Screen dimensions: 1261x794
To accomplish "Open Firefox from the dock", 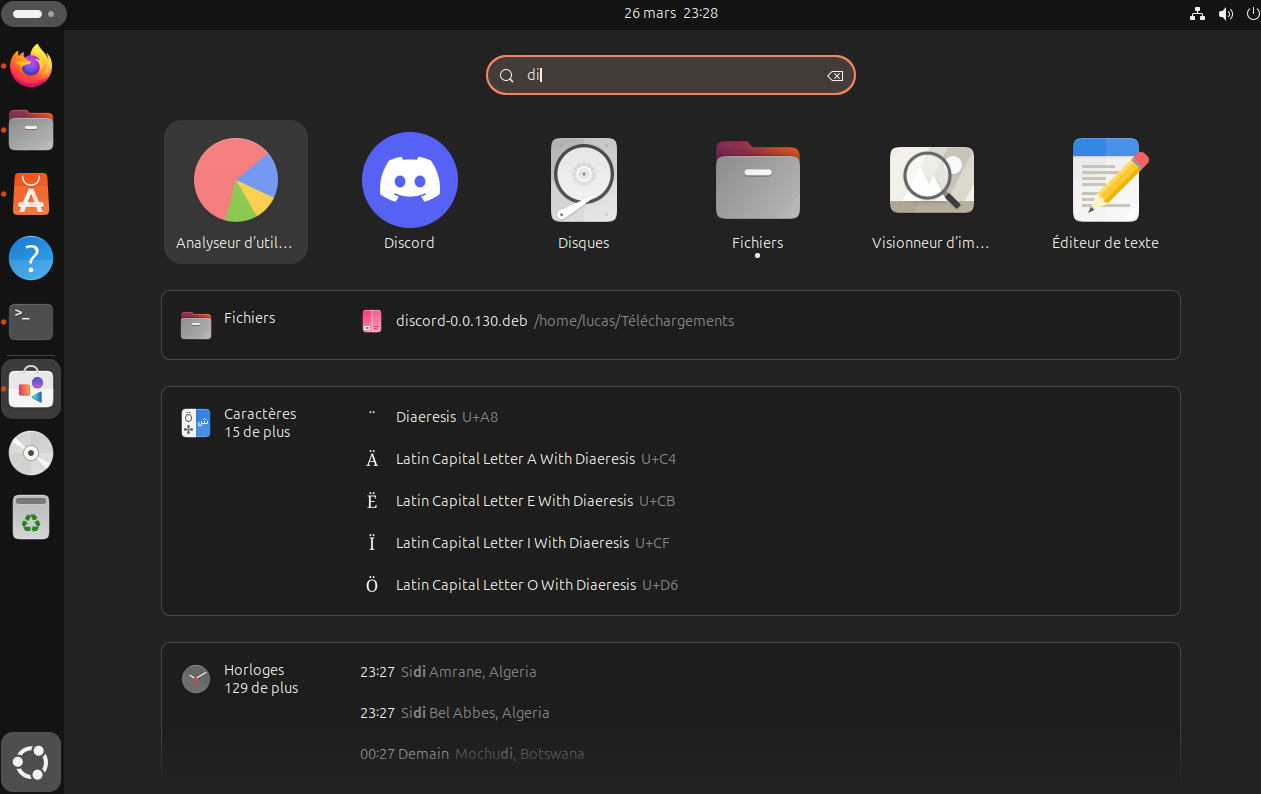I will (x=31, y=67).
